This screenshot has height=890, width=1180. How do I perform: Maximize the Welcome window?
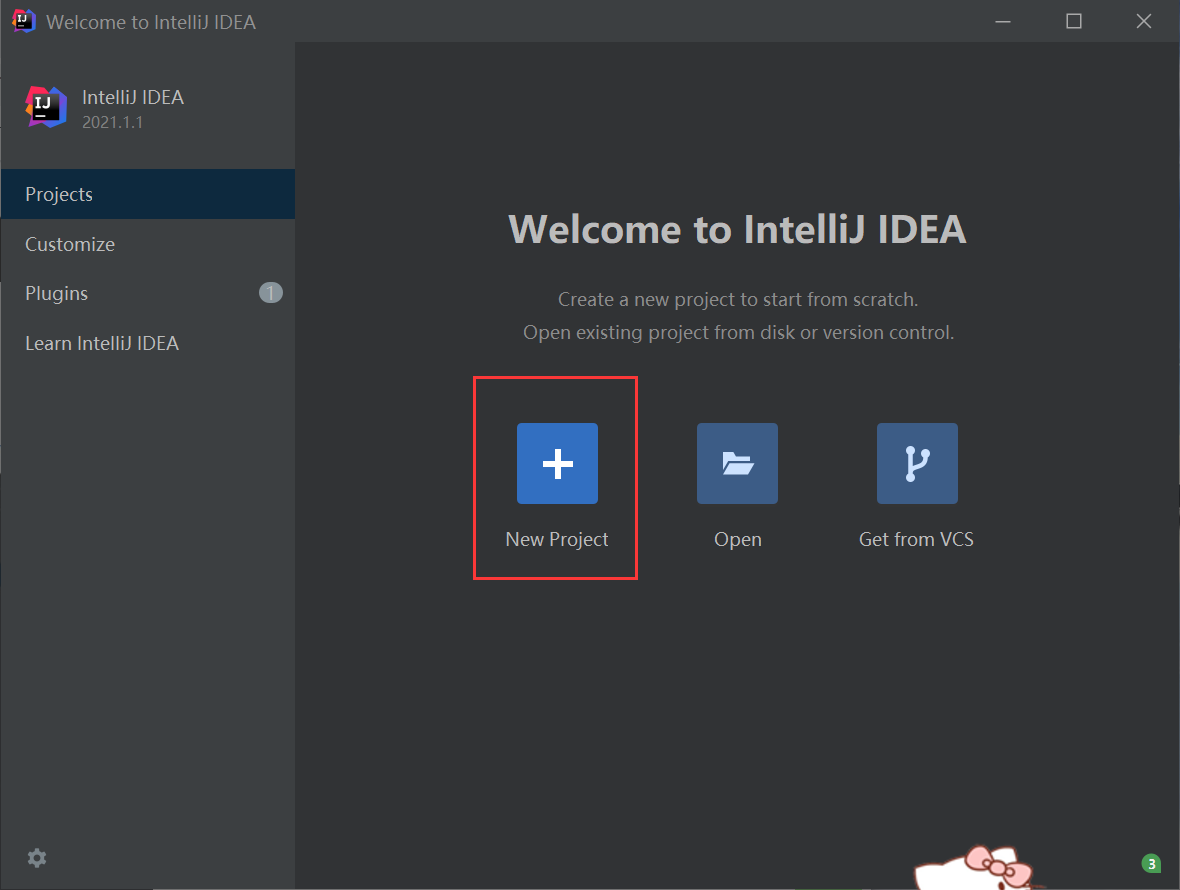(1074, 21)
